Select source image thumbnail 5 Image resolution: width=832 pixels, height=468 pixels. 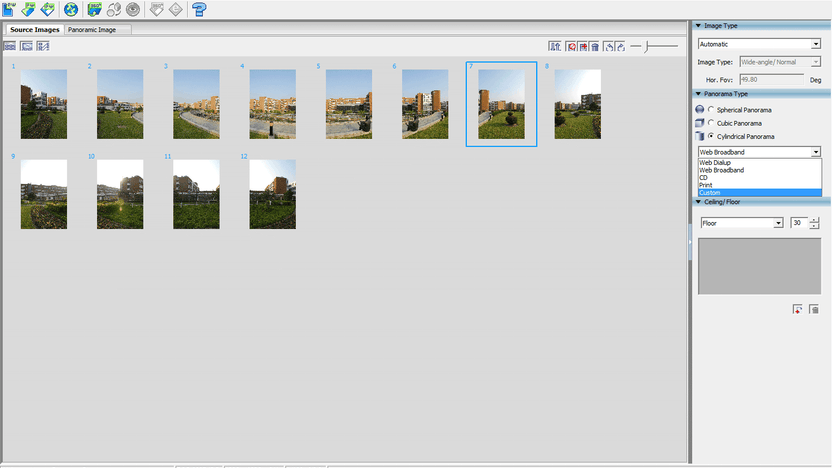(349, 104)
